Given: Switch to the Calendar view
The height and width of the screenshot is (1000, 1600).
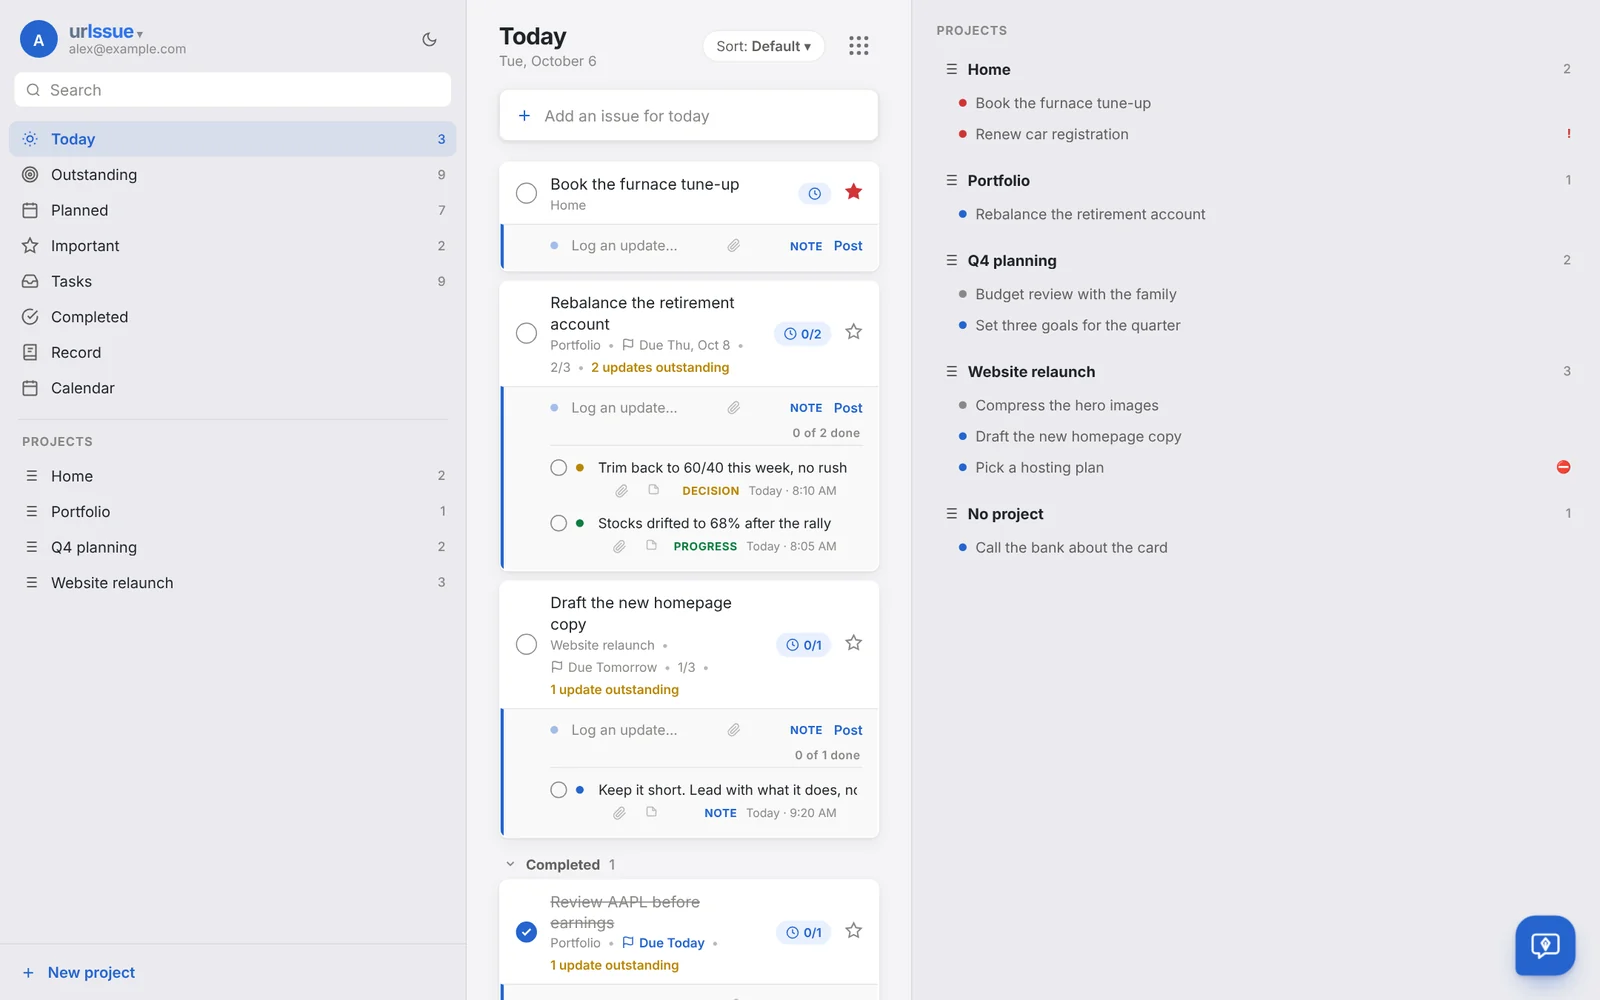Looking at the screenshot, I should coord(233,388).
